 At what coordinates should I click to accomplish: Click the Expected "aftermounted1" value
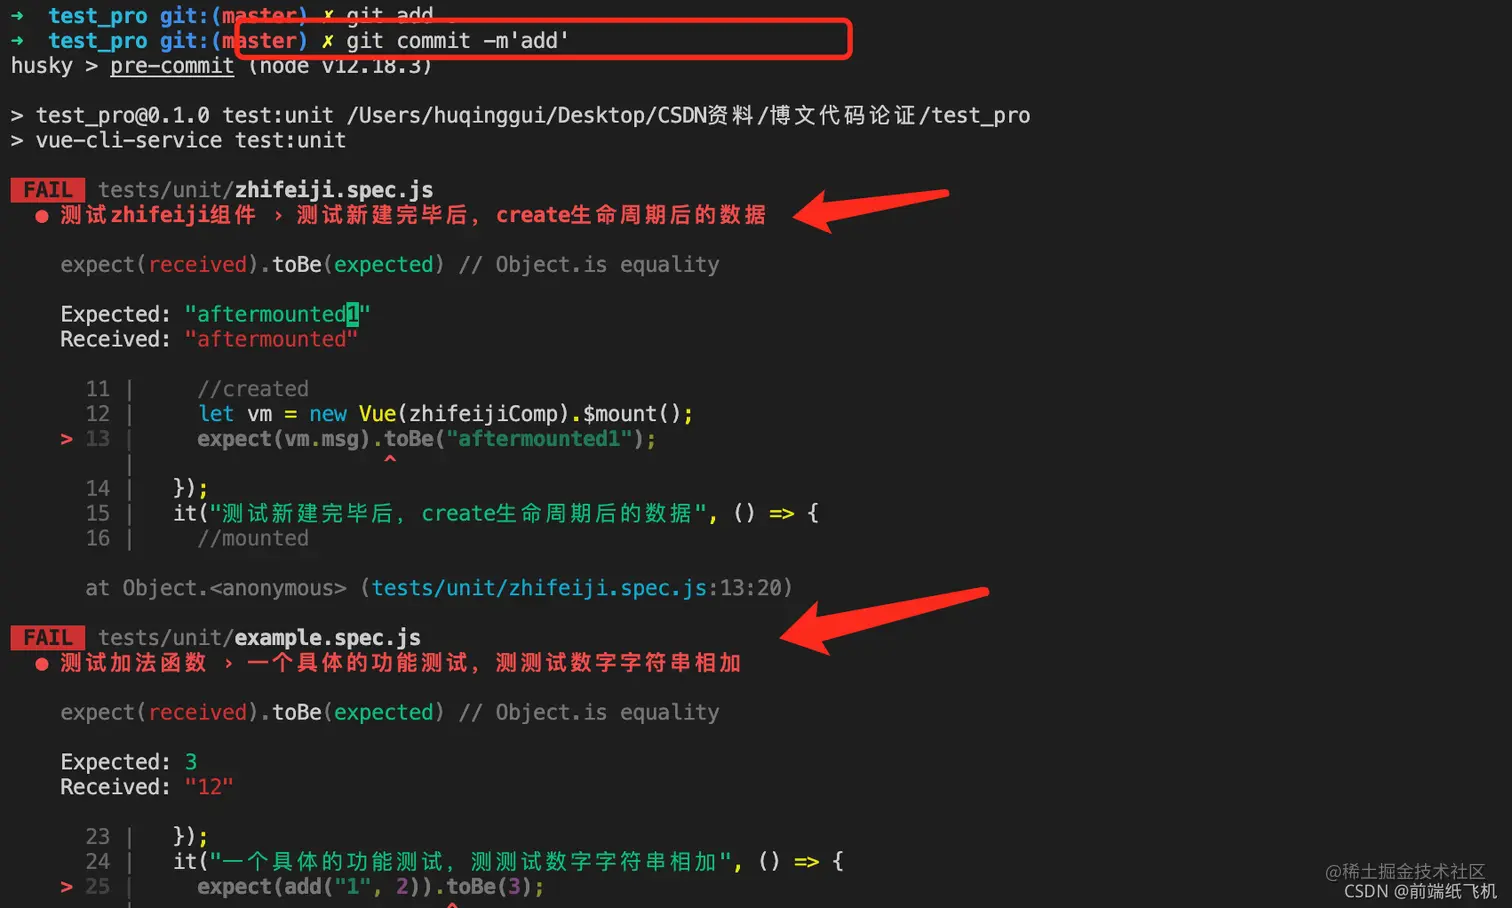(x=277, y=314)
